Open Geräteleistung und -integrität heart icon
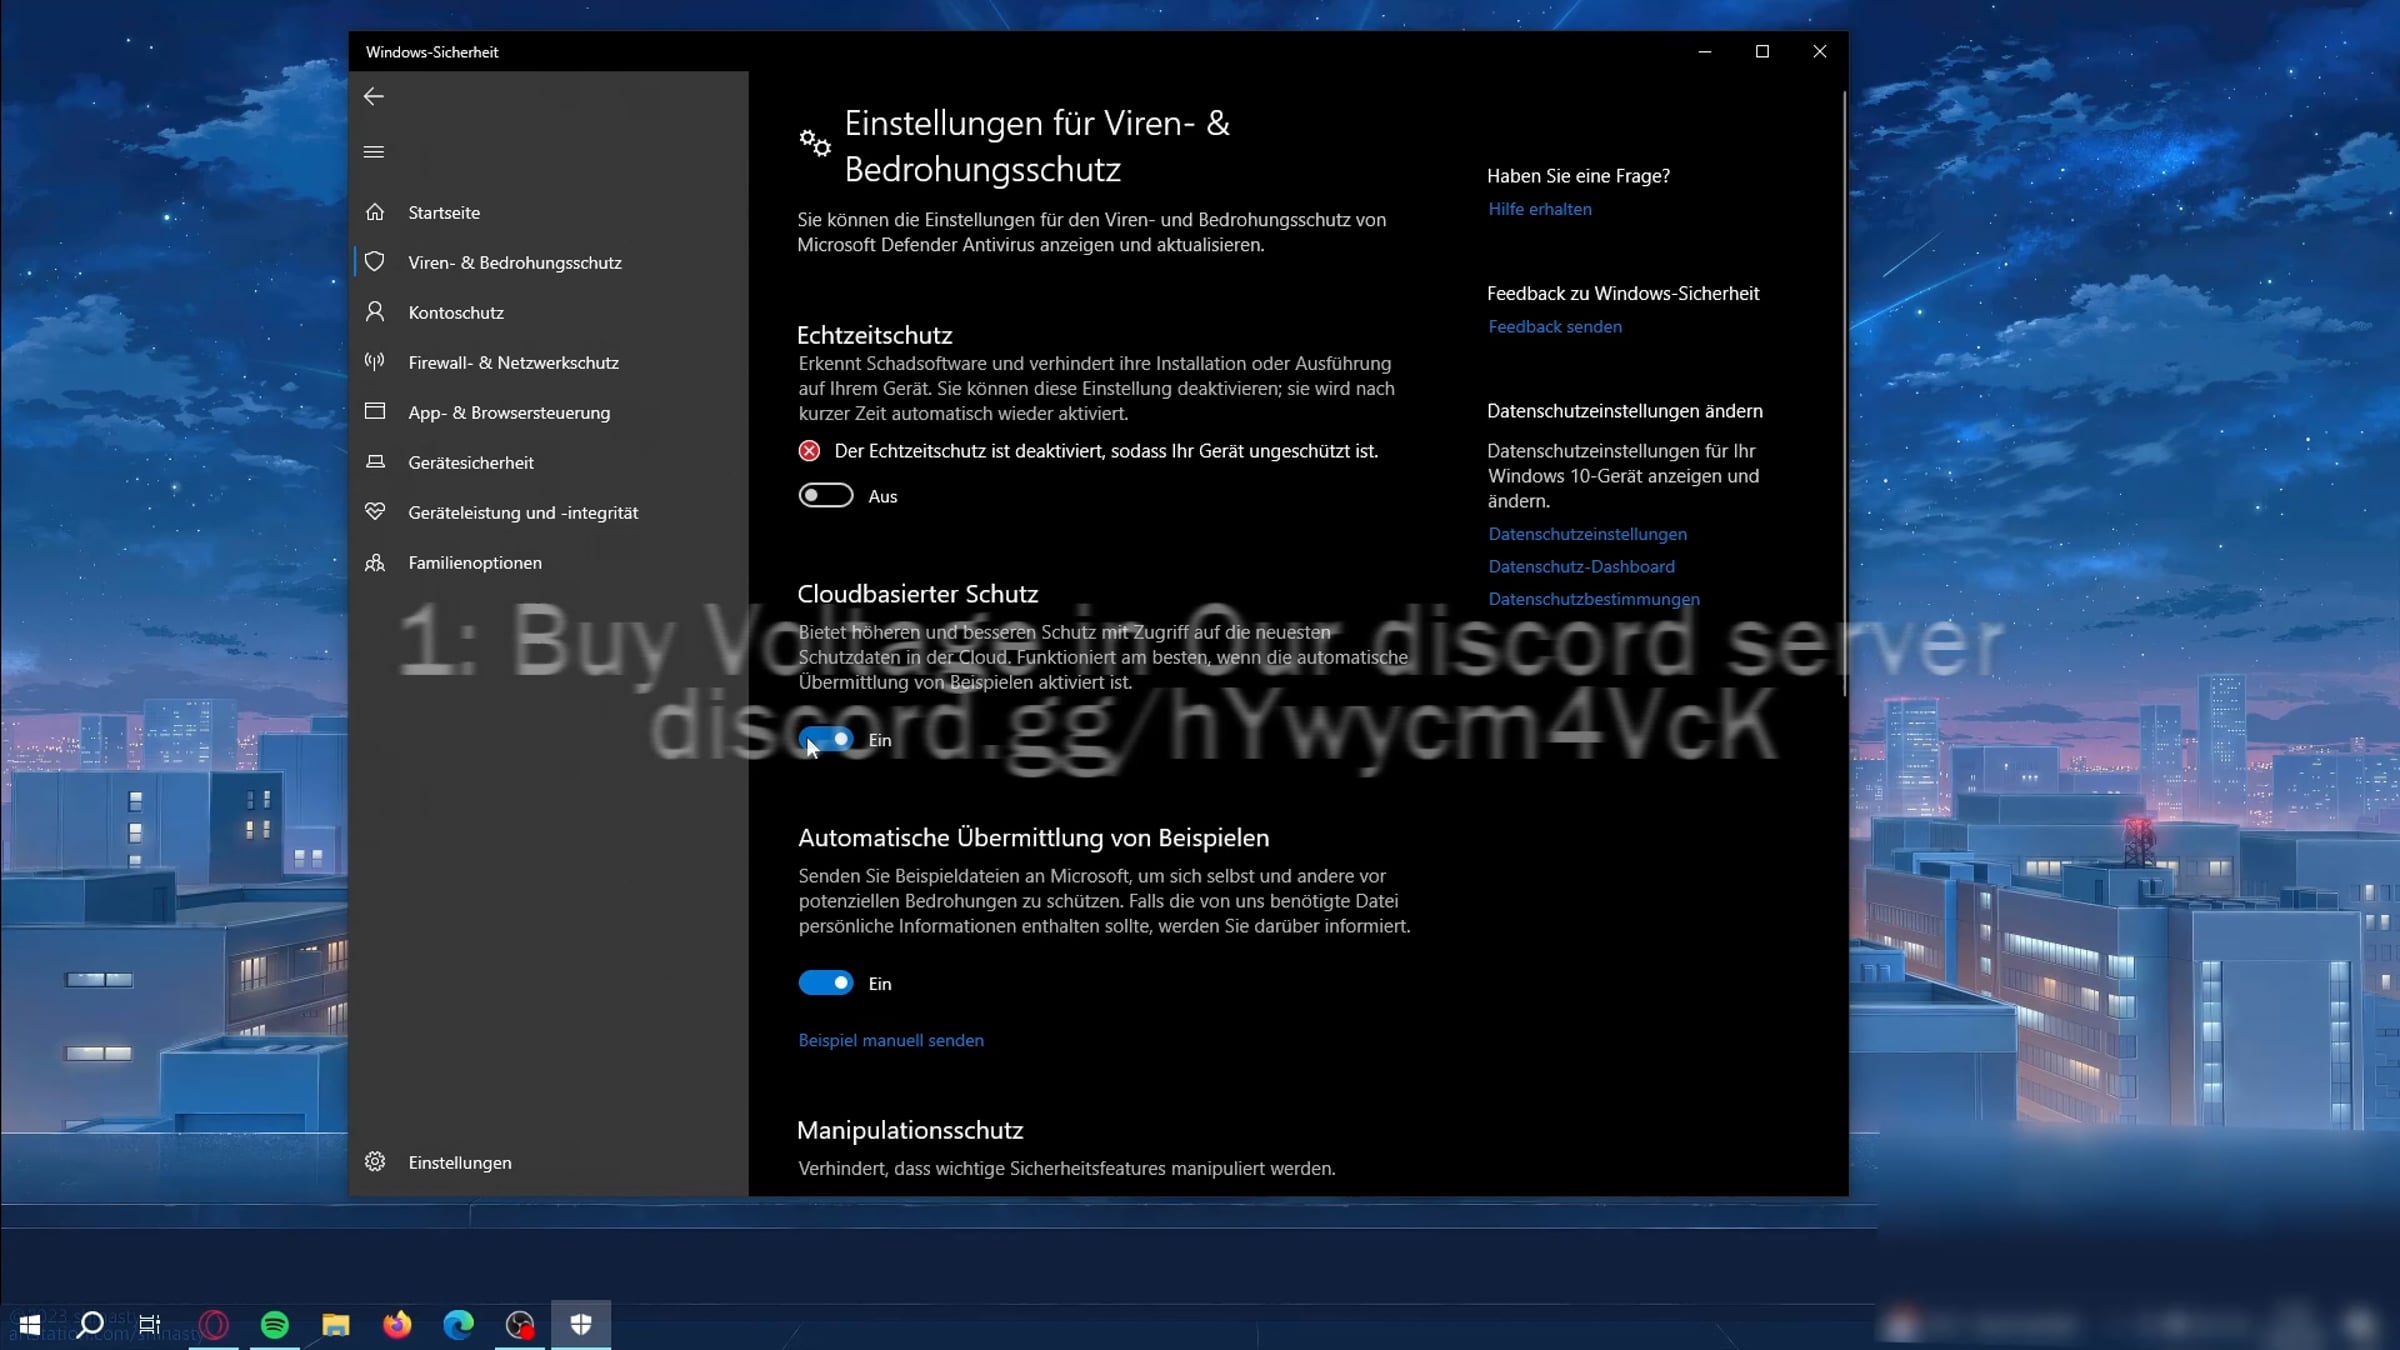 [375, 512]
